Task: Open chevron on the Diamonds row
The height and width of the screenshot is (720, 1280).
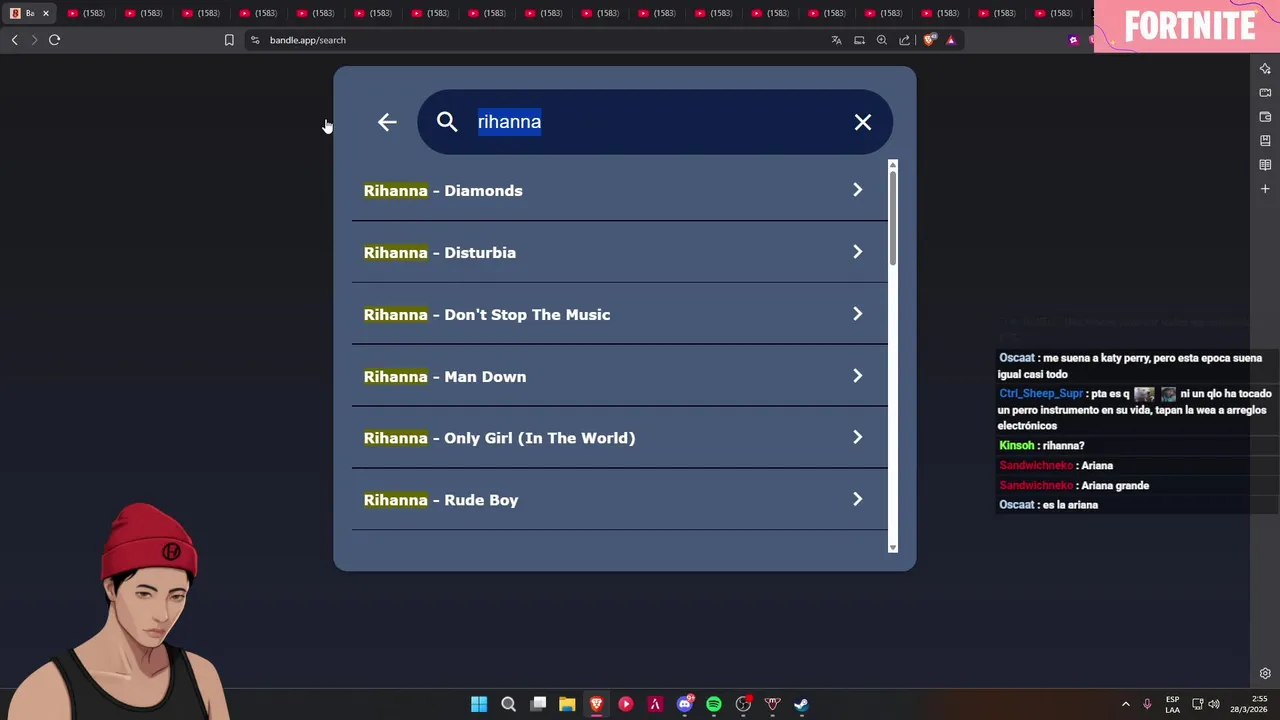Action: pos(857,190)
